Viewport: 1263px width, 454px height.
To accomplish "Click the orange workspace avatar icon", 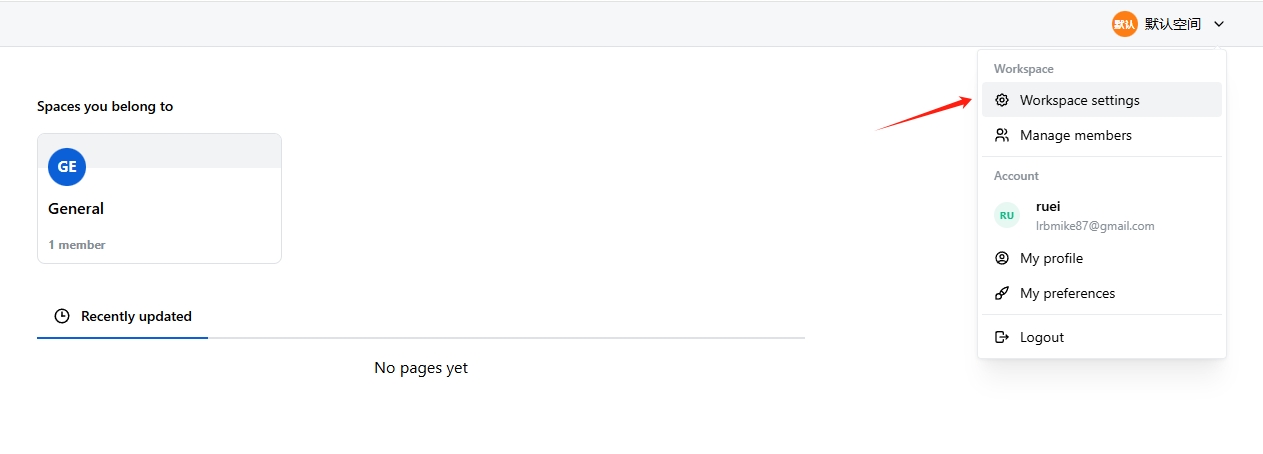I will pyautogui.click(x=1125, y=24).
